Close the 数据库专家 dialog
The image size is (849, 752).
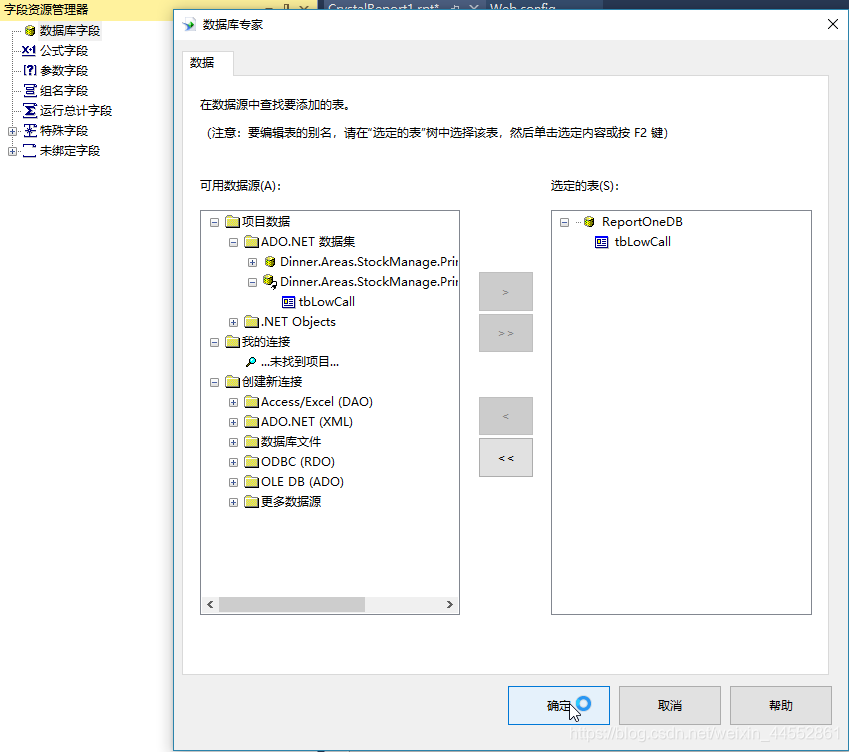(833, 24)
